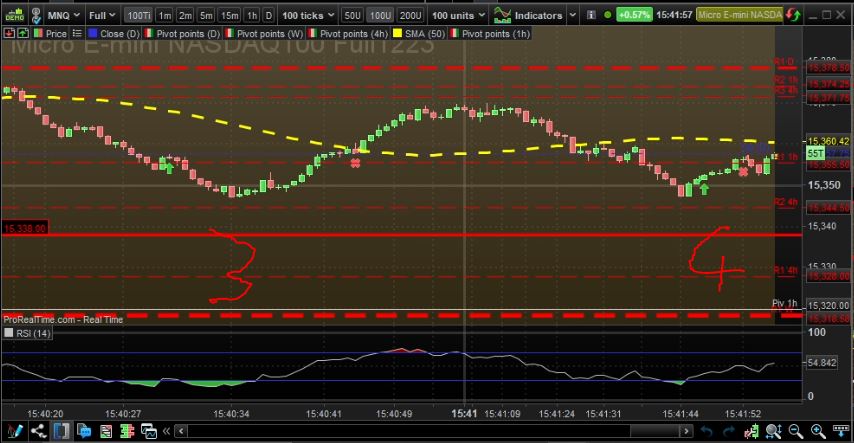
Task: Open the Full session dropdown
Action: click(102, 15)
